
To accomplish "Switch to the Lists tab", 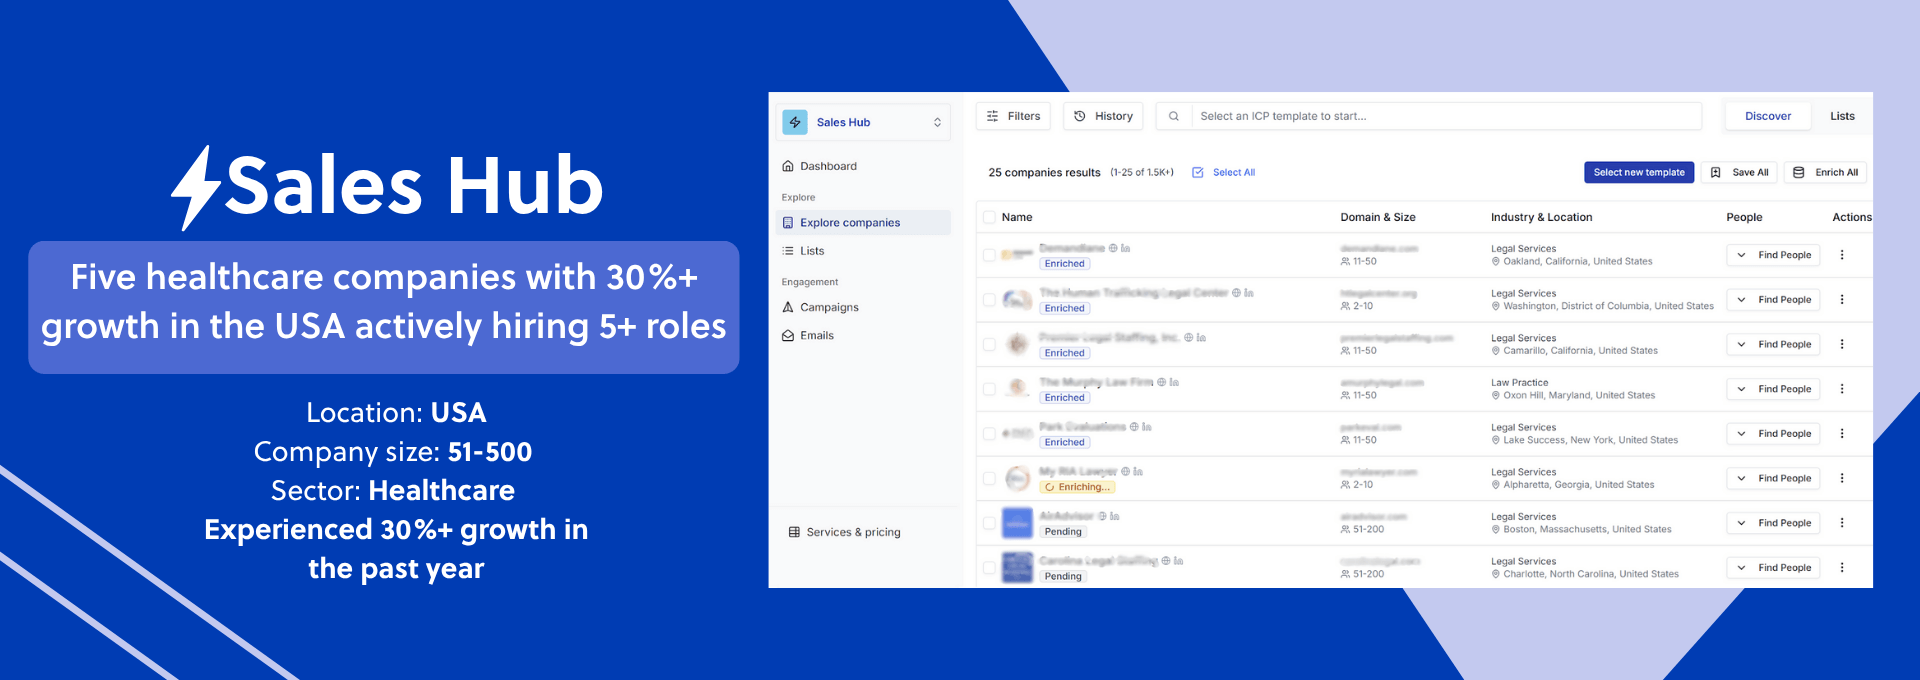I will (x=1842, y=116).
